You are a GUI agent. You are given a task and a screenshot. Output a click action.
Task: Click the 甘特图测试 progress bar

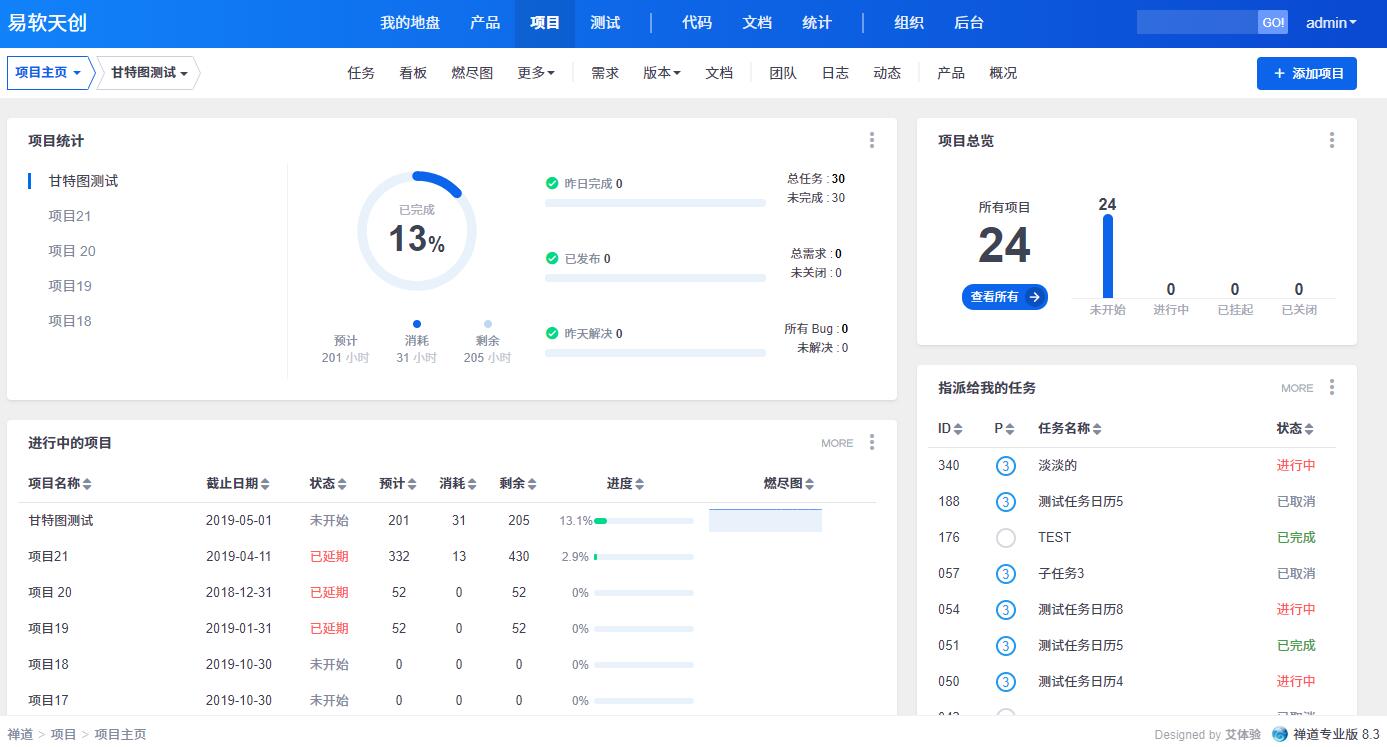643,521
